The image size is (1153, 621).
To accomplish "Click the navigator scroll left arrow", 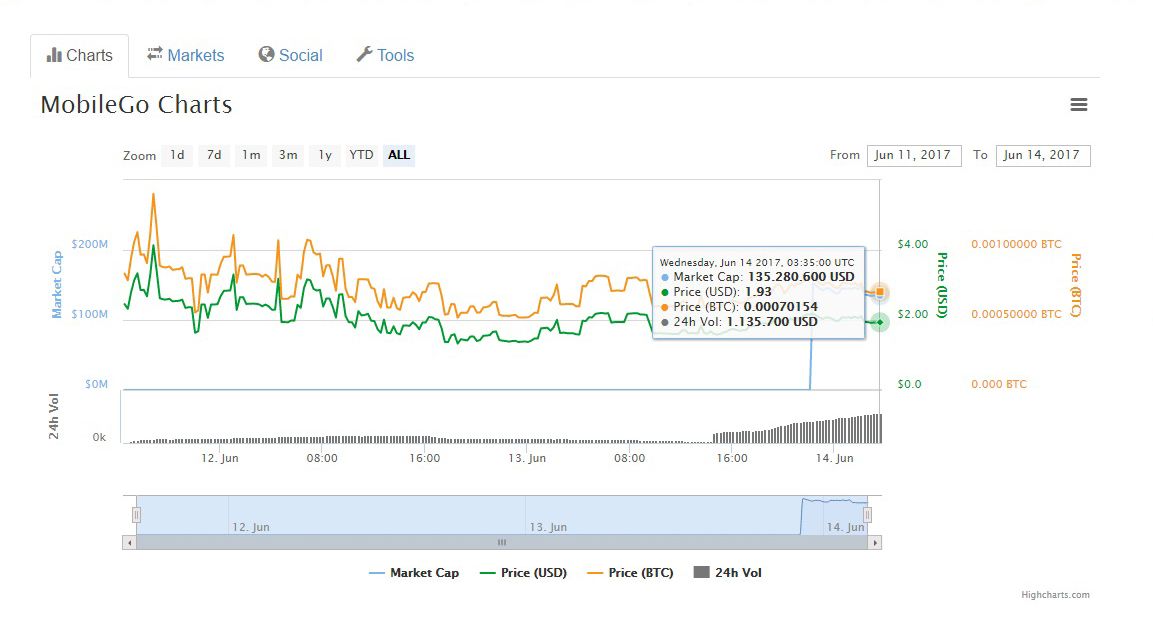I will pos(129,543).
